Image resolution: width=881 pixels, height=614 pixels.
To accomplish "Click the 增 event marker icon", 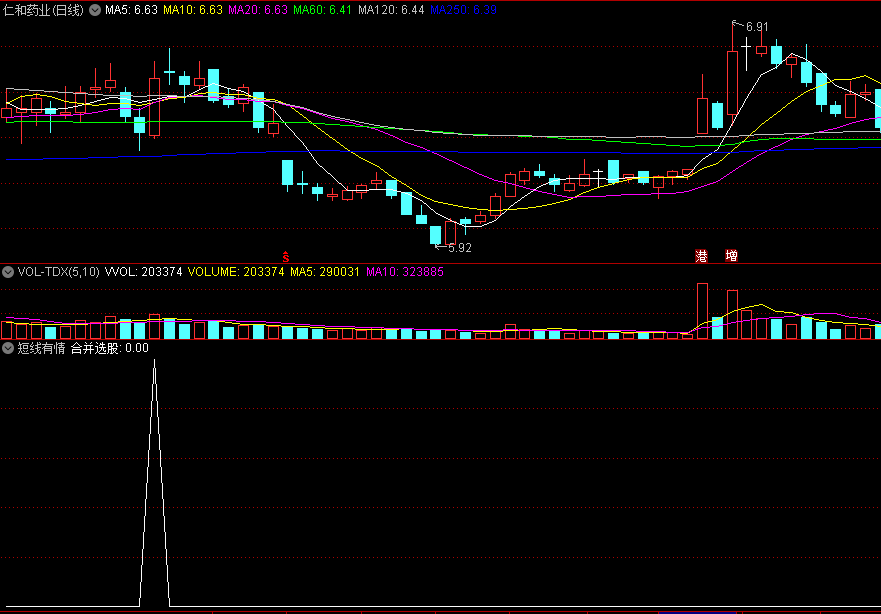I will tap(731, 256).
